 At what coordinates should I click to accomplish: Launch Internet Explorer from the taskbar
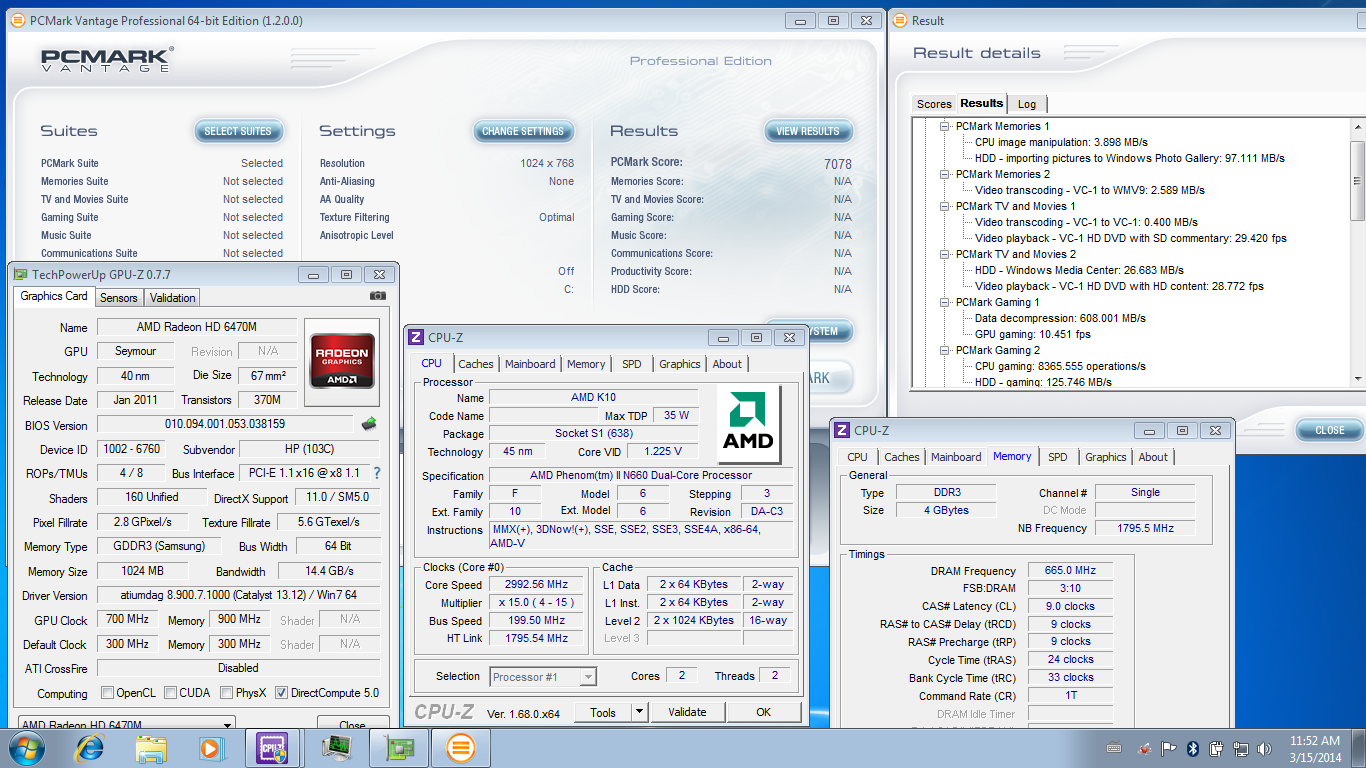(x=90, y=747)
